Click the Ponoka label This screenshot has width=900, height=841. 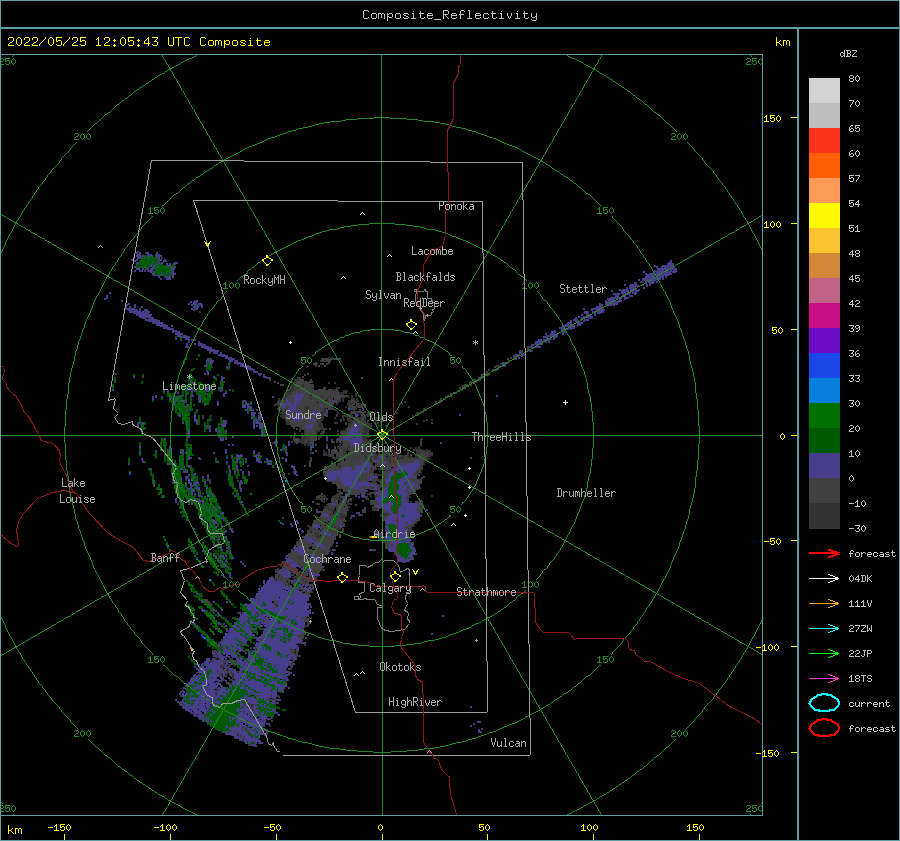tap(456, 207)
